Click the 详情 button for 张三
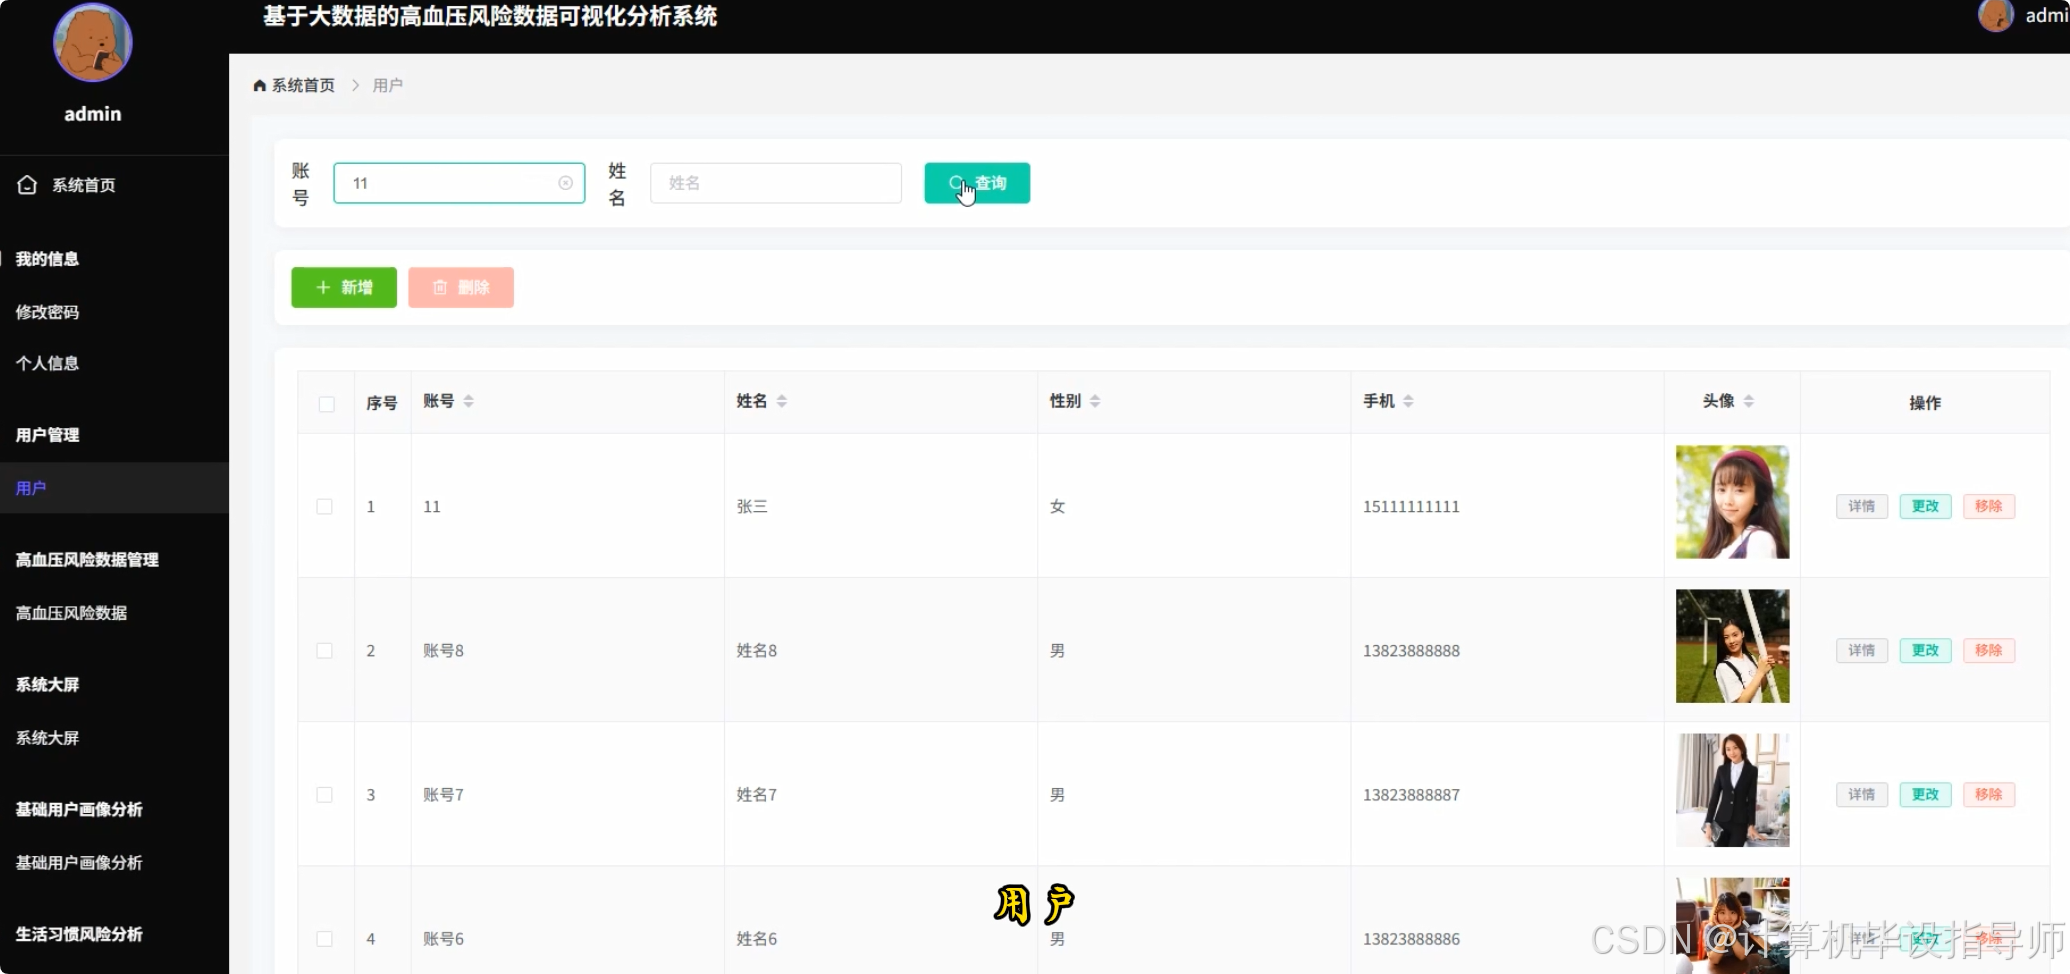2070x974 pixels. click(1861, 506)
